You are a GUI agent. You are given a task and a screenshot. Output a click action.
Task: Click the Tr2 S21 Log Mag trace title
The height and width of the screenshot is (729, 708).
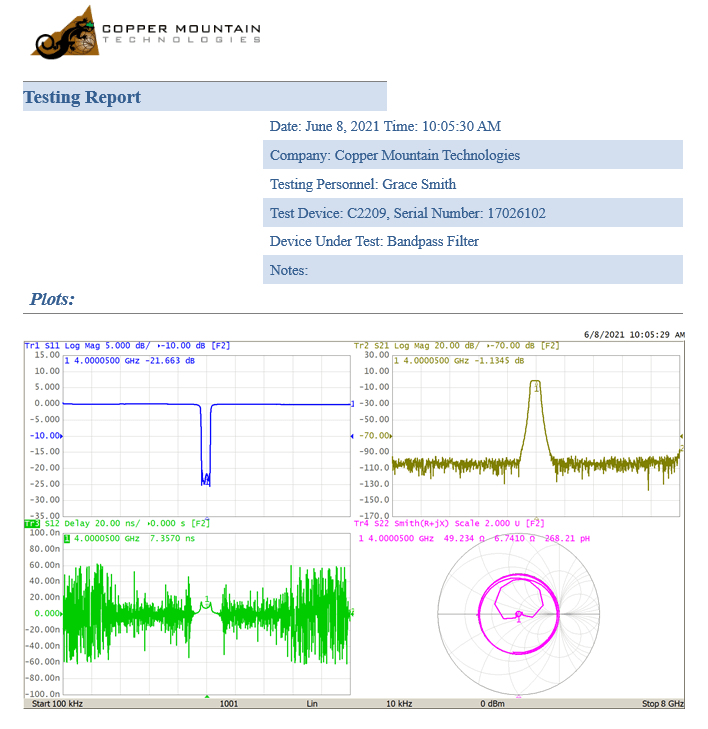point(457,346)
